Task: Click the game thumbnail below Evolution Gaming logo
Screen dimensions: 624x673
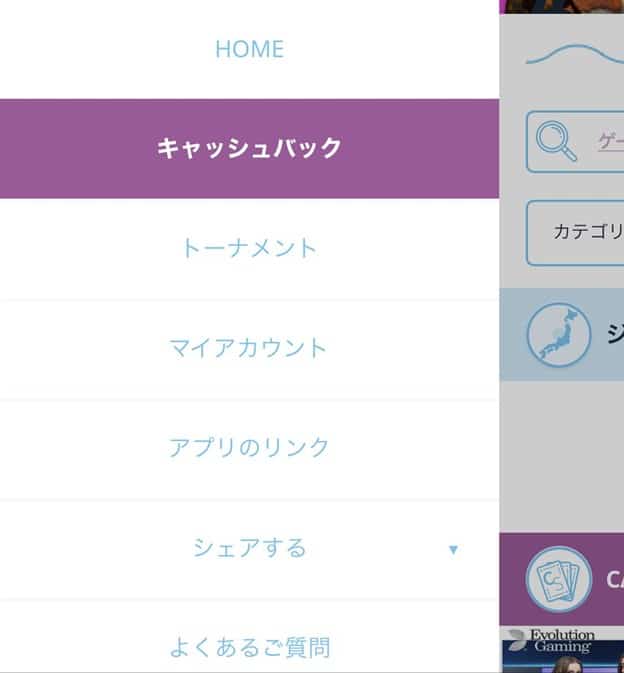Action: [562, 661]
